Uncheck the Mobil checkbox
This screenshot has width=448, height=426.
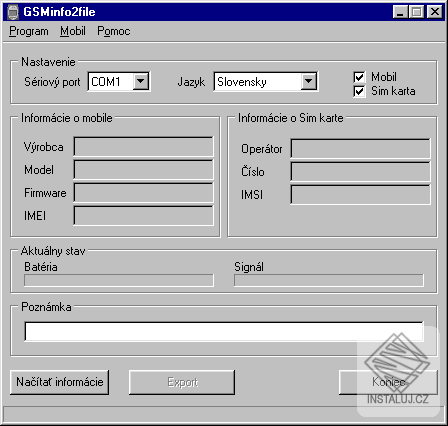(359, 77)
